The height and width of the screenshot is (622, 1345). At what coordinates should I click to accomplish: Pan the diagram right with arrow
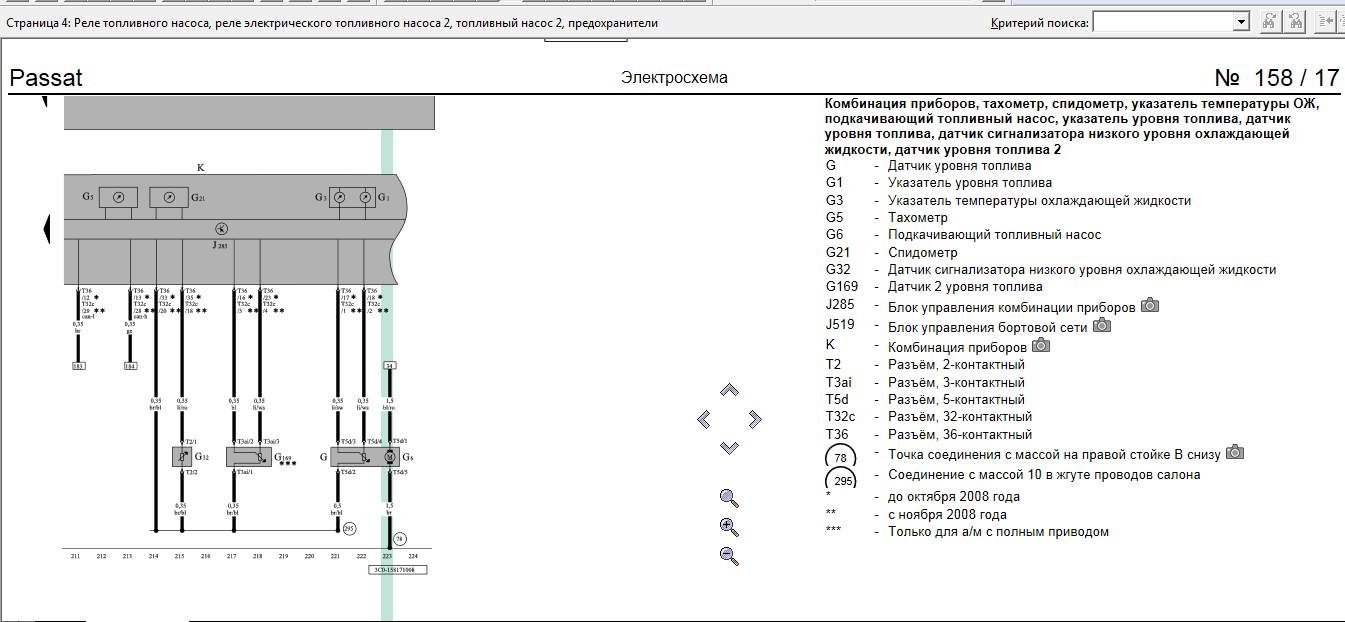tap(755, 419)
